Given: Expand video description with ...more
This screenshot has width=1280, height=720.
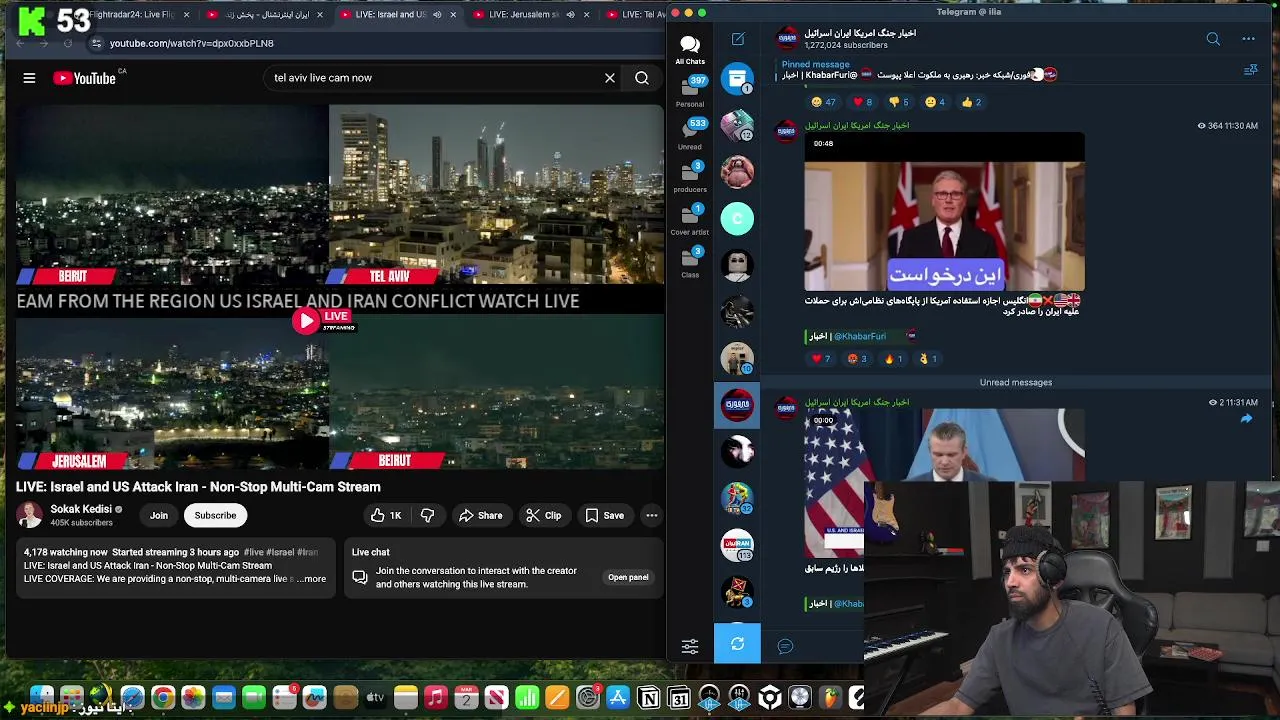Looking at the screenshot, I should click(x=311, y=579).
